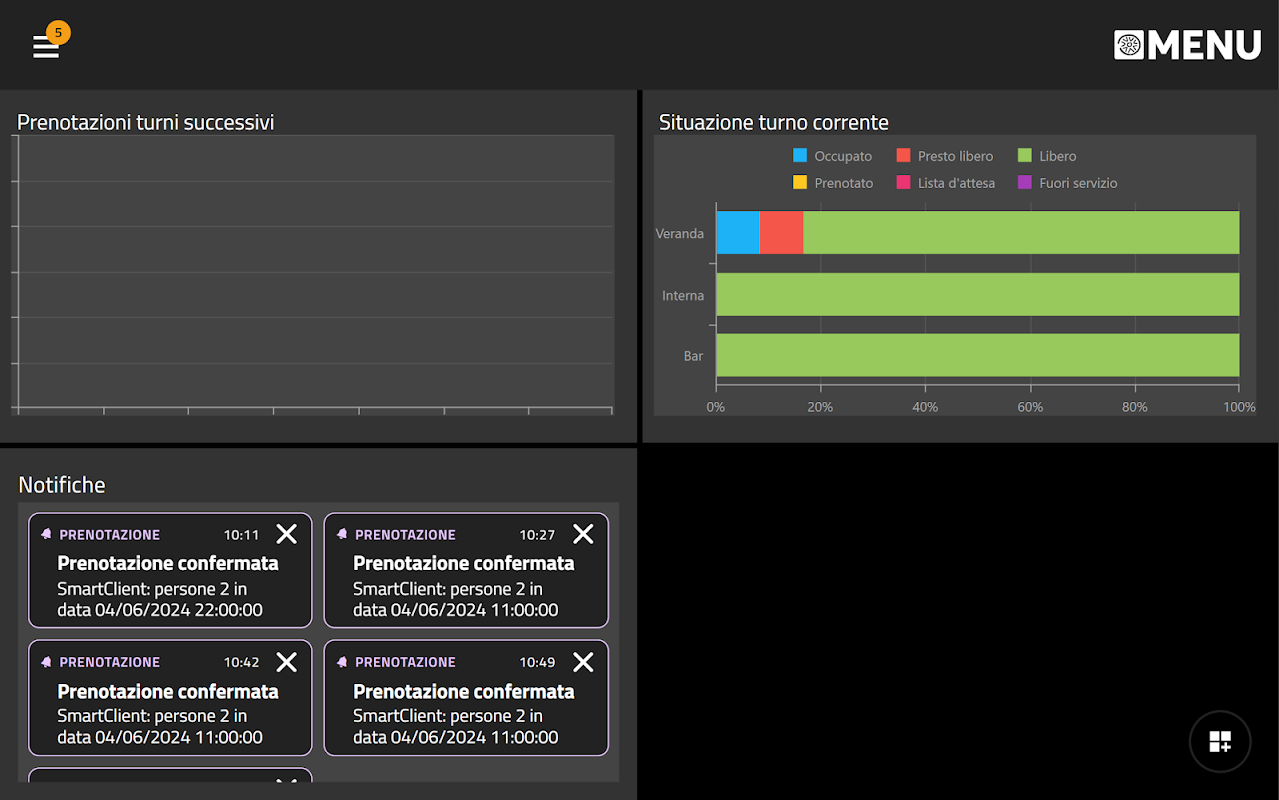Click the green Bar row bar
The image size is (1279, 800).
pos(978,355)
